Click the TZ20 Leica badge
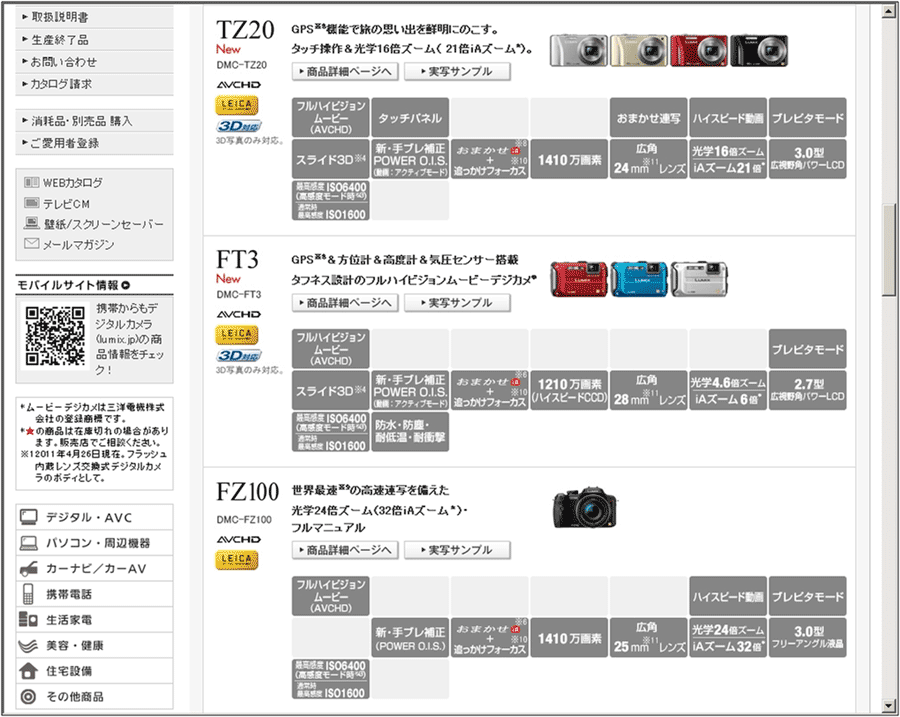The width and height of the screenshot is (900, 717). point(236,105)
